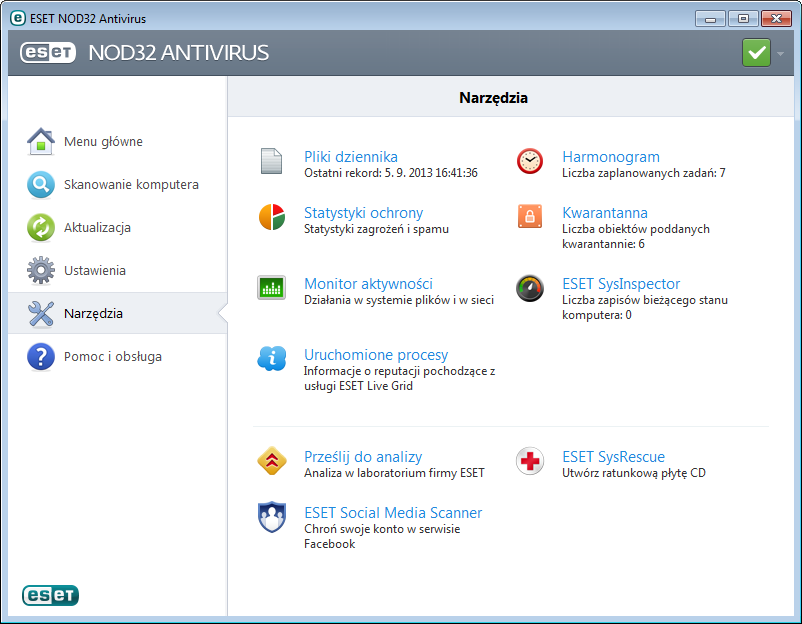Click the Statystyki ochrony pie chart icon
The image size is (802, 624).
(272, 217)
